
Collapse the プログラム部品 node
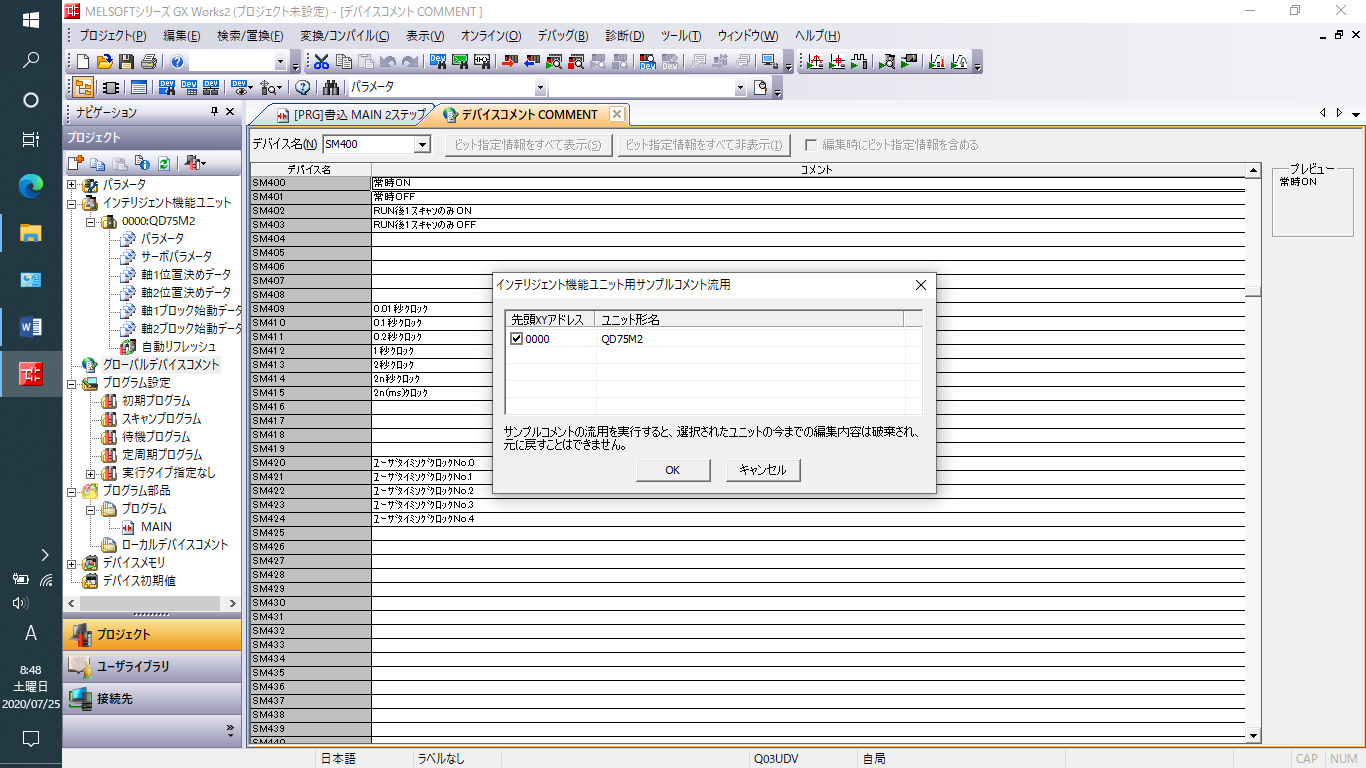72,491
